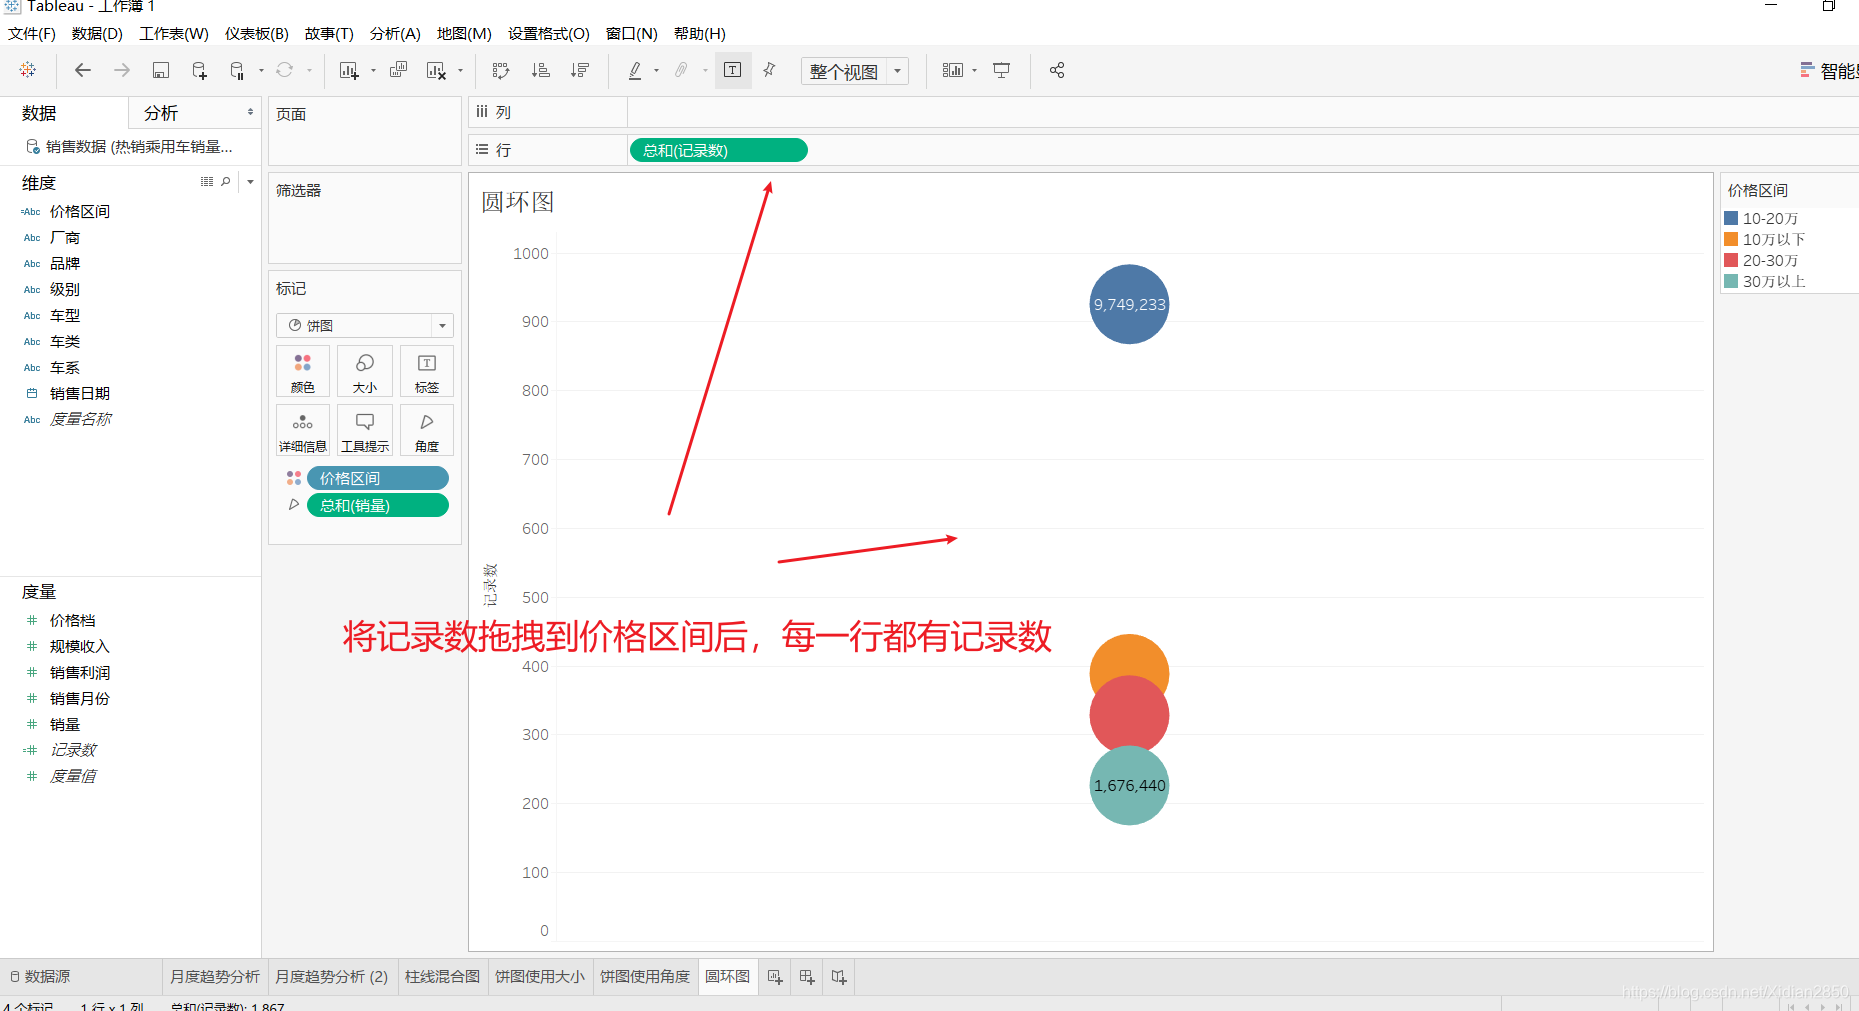Viewport: 1859px width, 1011px height.
Task: Click the duplicate sheet icon
Action: (398, 70)
